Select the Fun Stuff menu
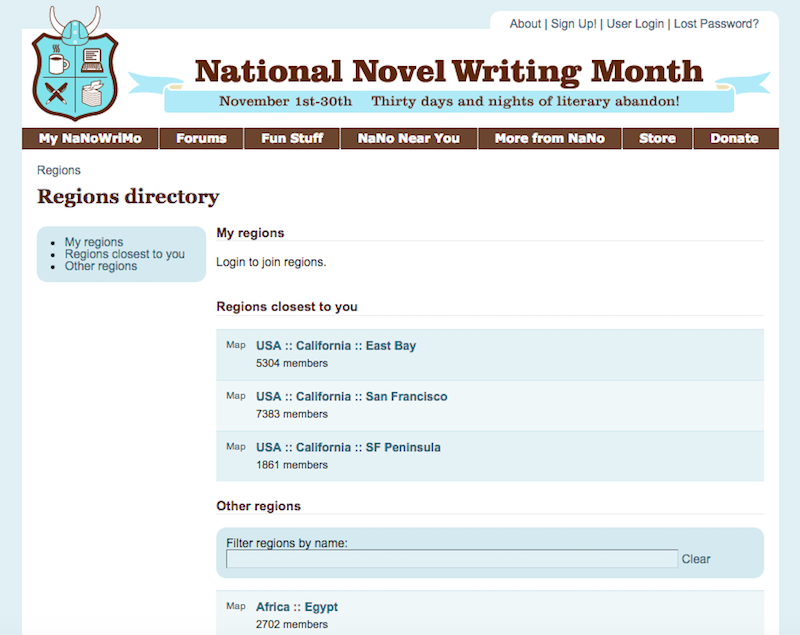This screenshot has width=800, height=635. pyautogui.click(x=292, y=138)
